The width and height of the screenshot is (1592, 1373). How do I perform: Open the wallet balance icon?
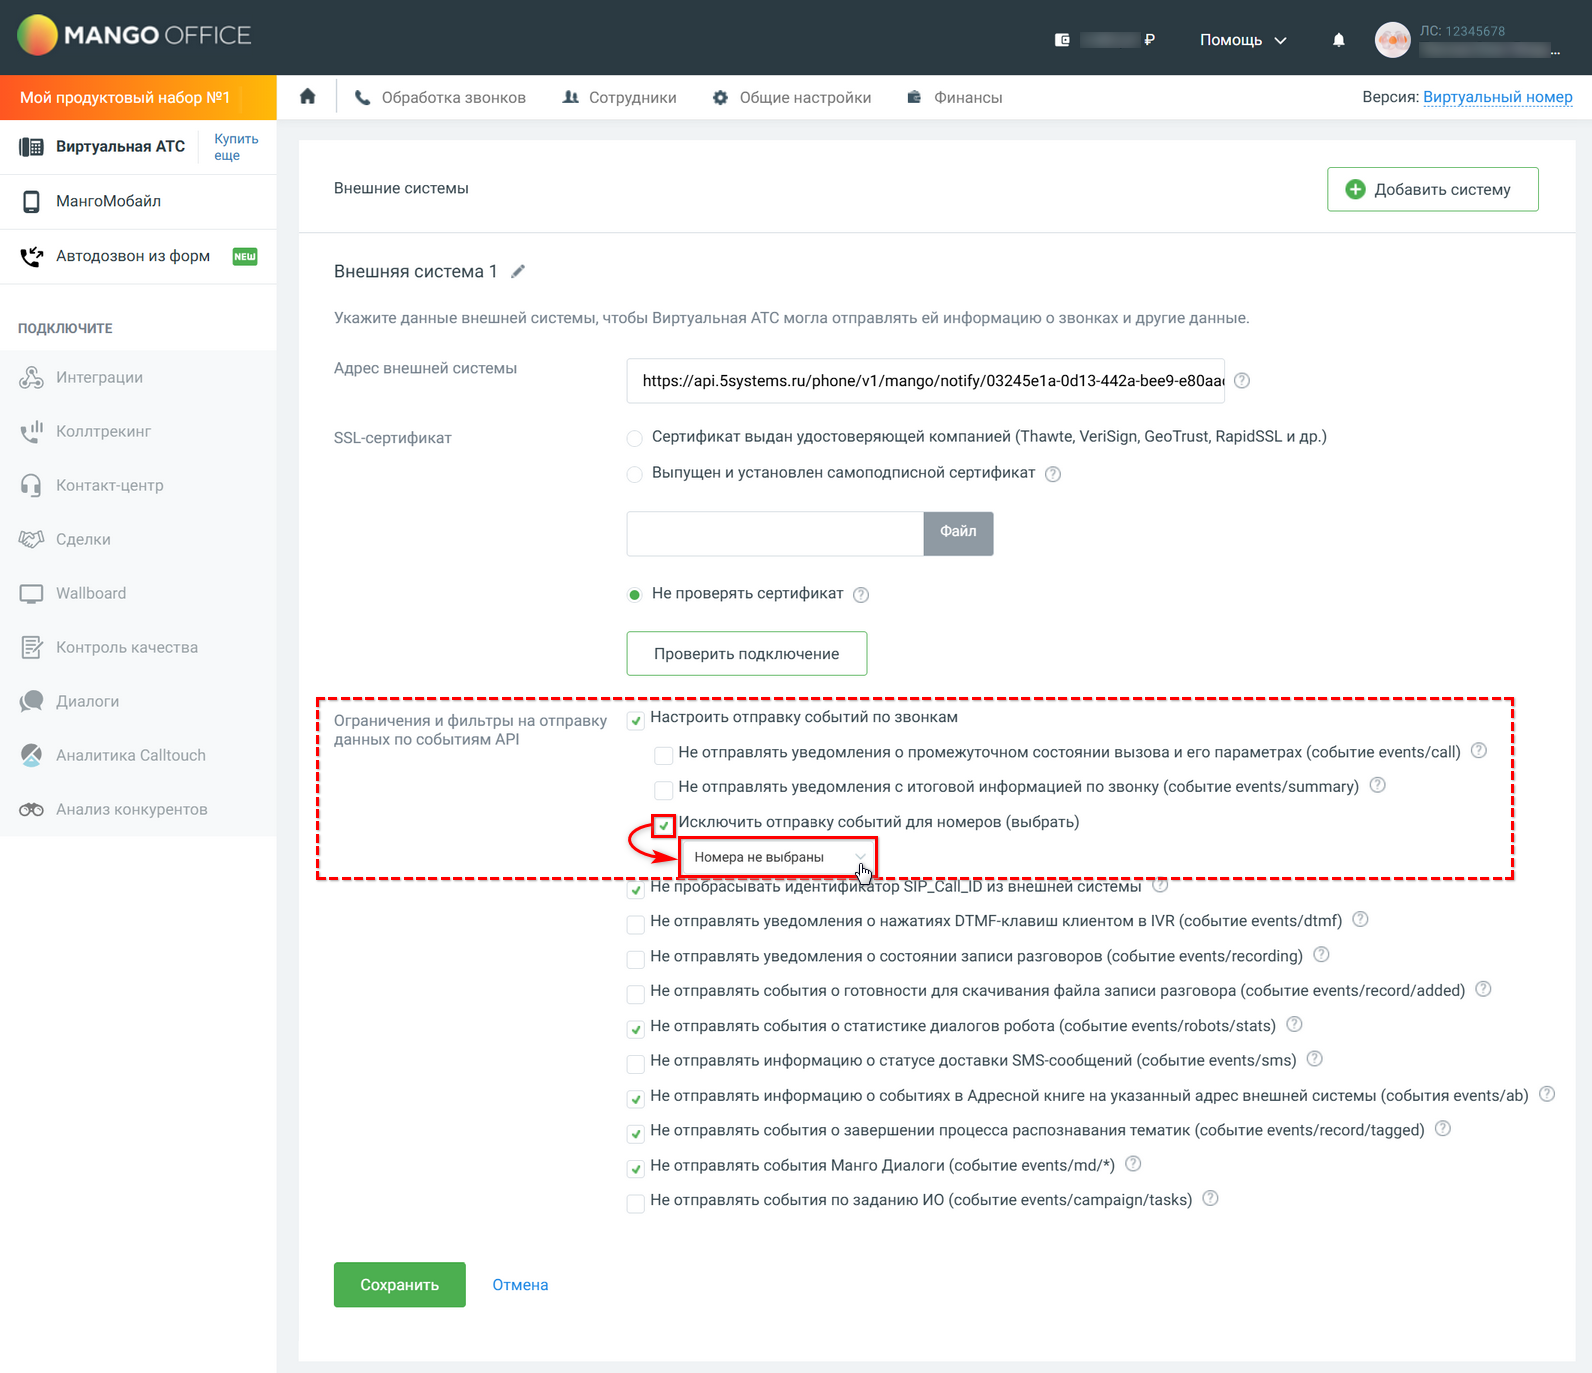(1062, 40)
